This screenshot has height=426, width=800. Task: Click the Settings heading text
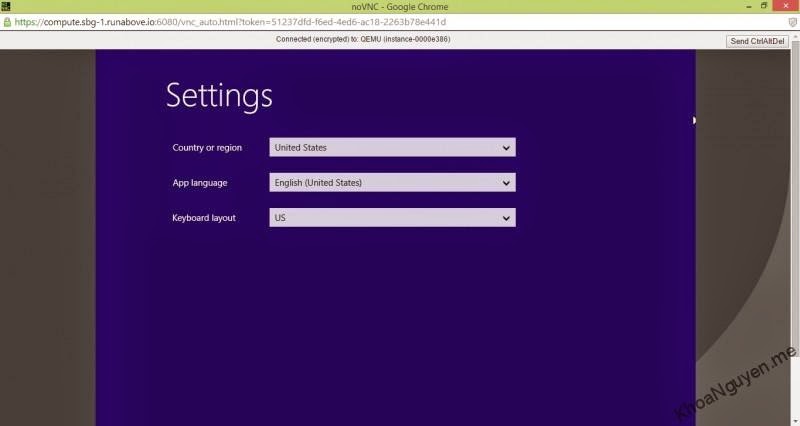pyautogui.click(x=219, y=95)
